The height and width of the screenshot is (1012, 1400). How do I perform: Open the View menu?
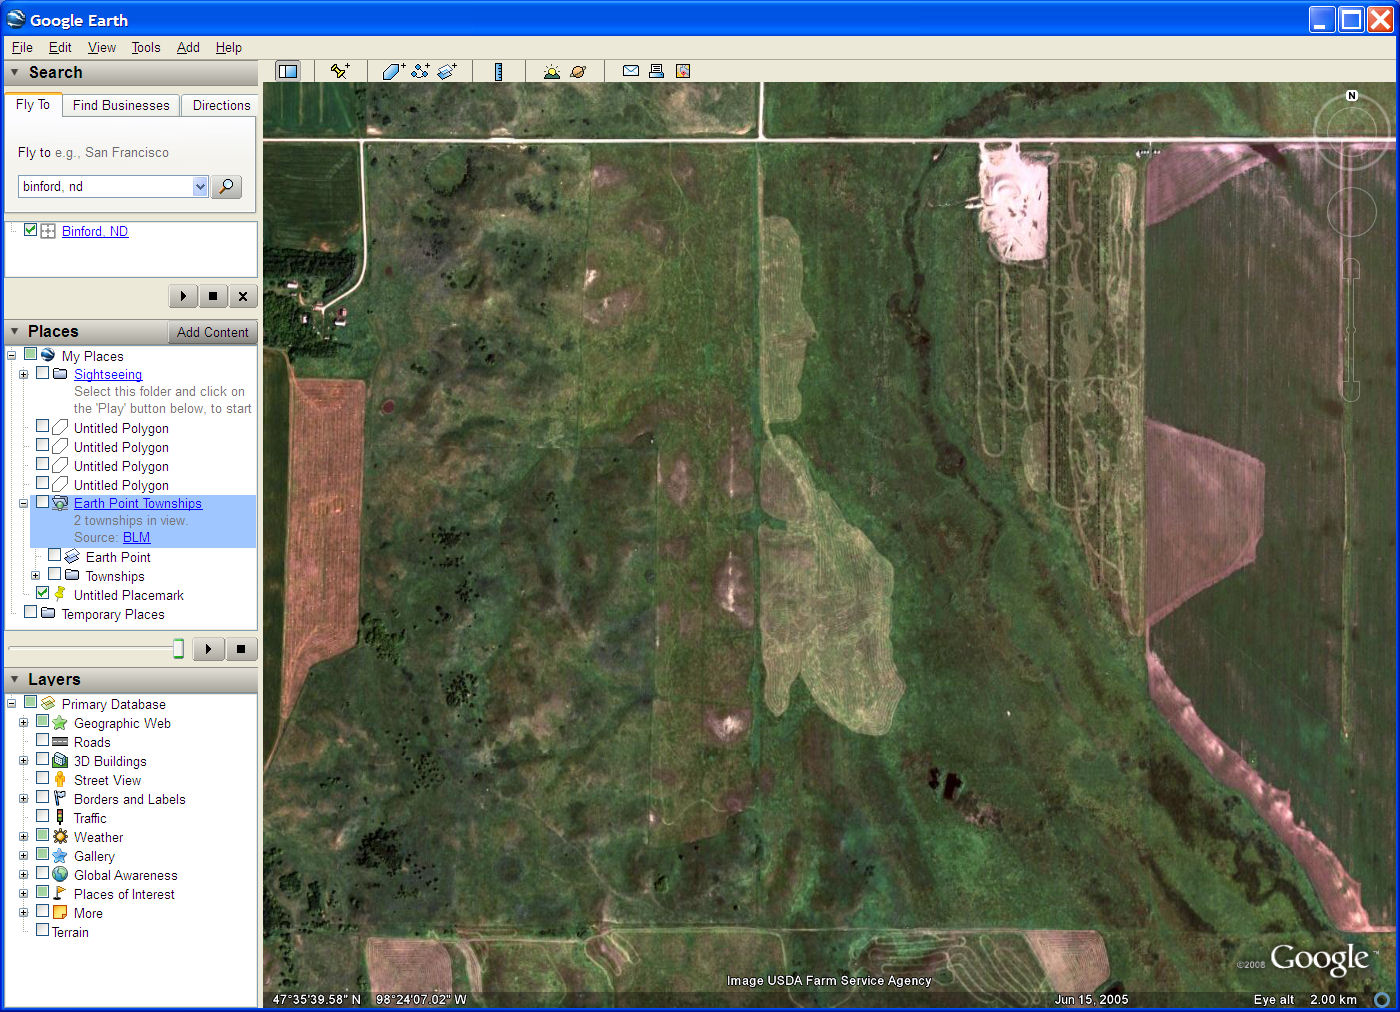point(102,47)
